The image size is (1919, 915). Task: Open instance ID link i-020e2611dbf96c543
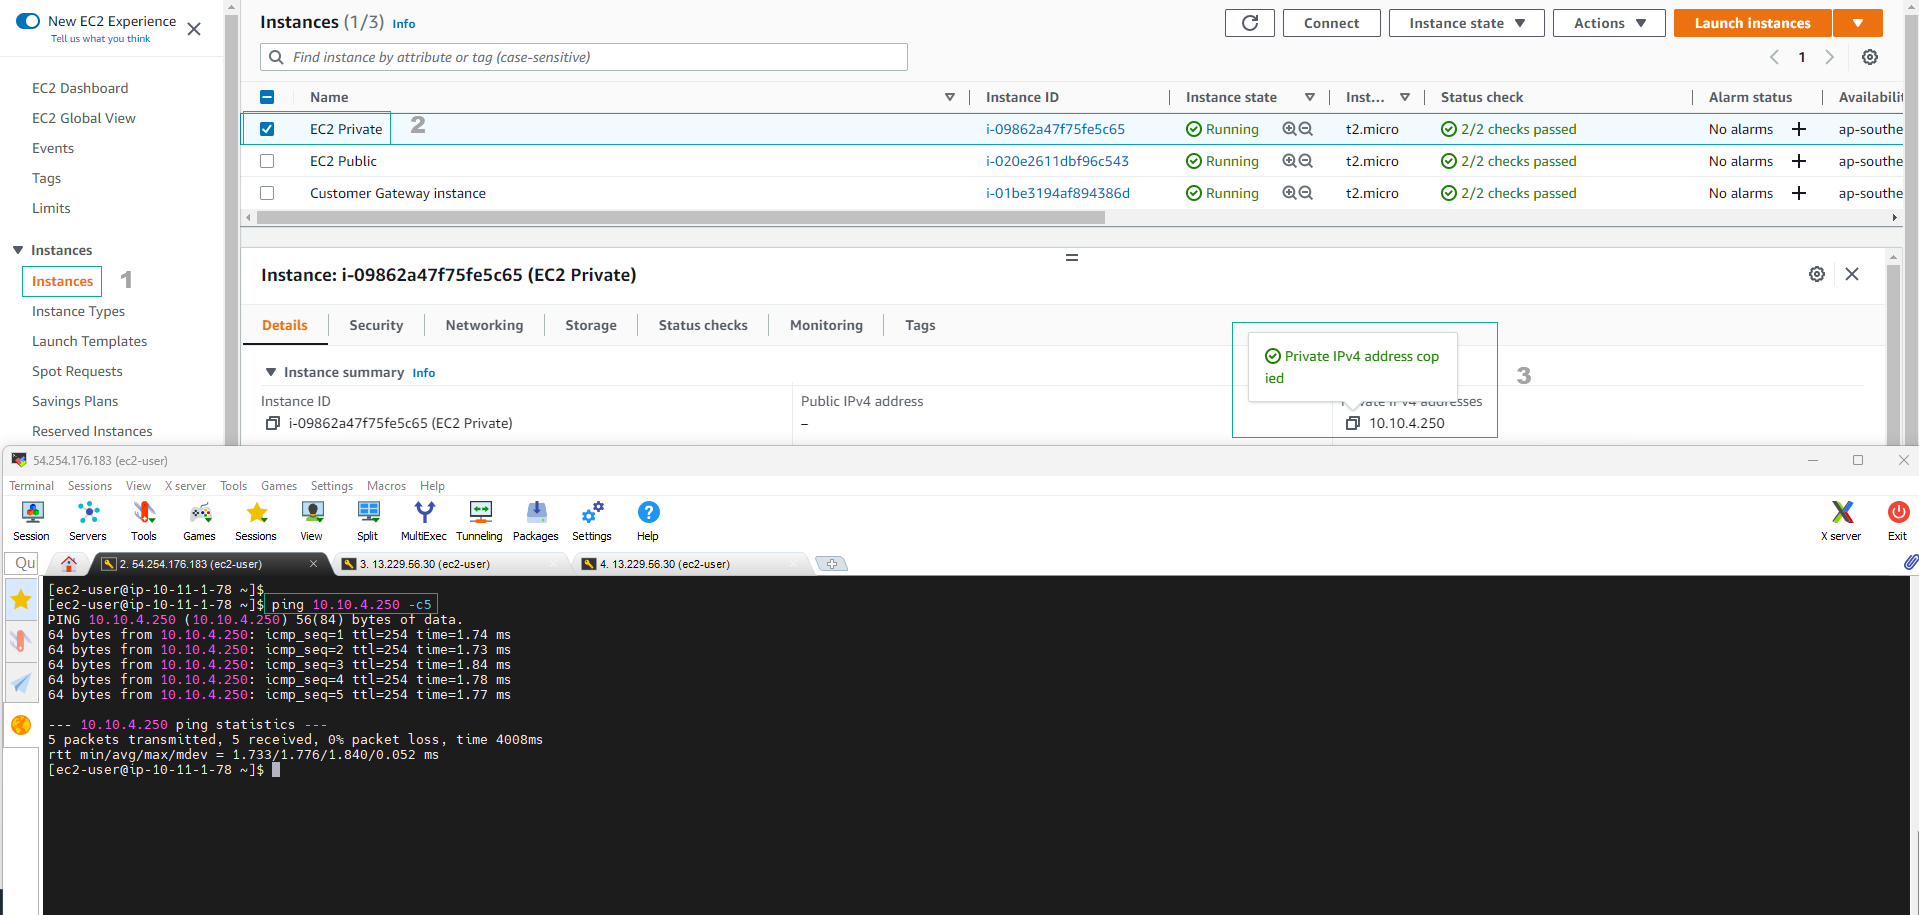1057,161
